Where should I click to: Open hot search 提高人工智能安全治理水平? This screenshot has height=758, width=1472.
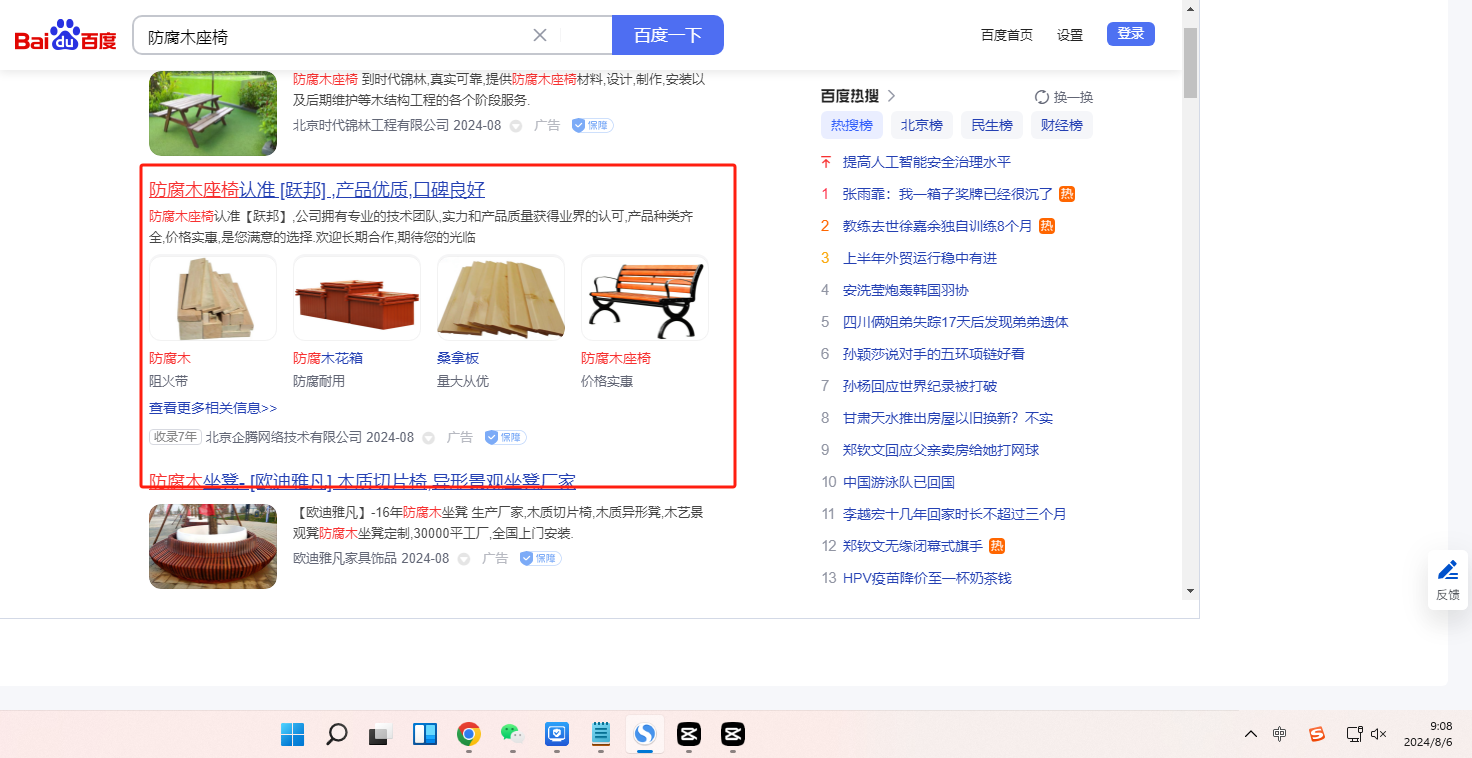[927, 162]
